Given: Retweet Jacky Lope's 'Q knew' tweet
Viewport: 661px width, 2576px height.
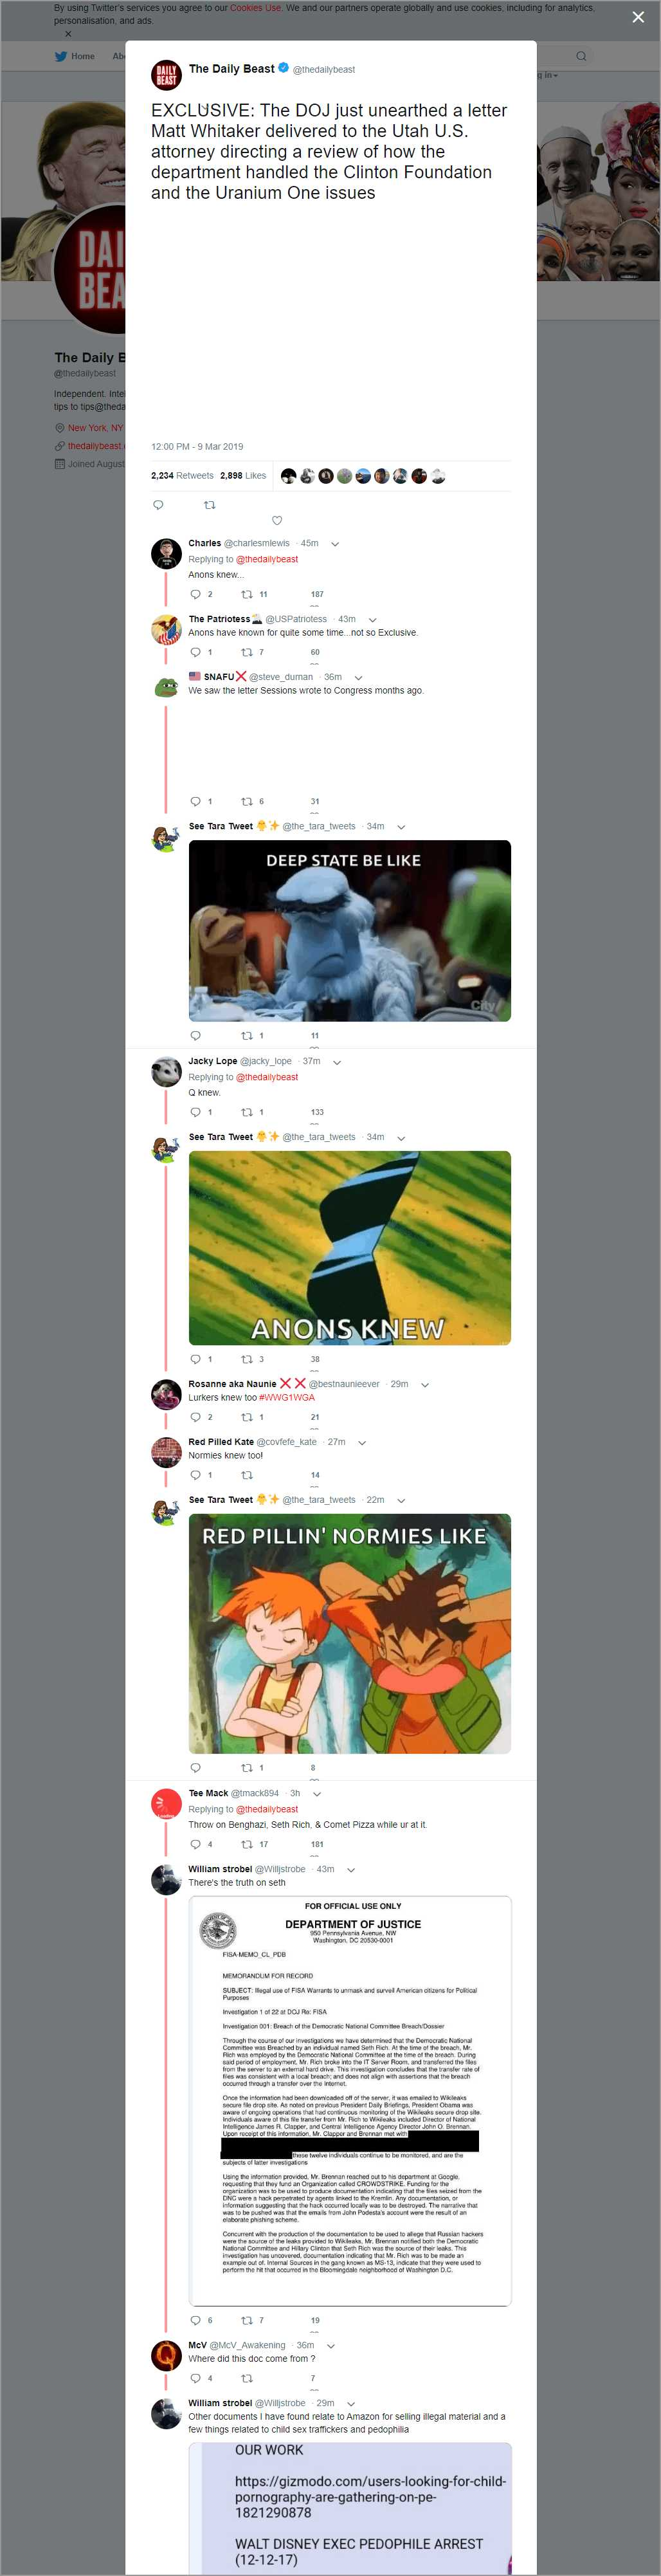Looking at the screenshot, I should (247, 1112).
